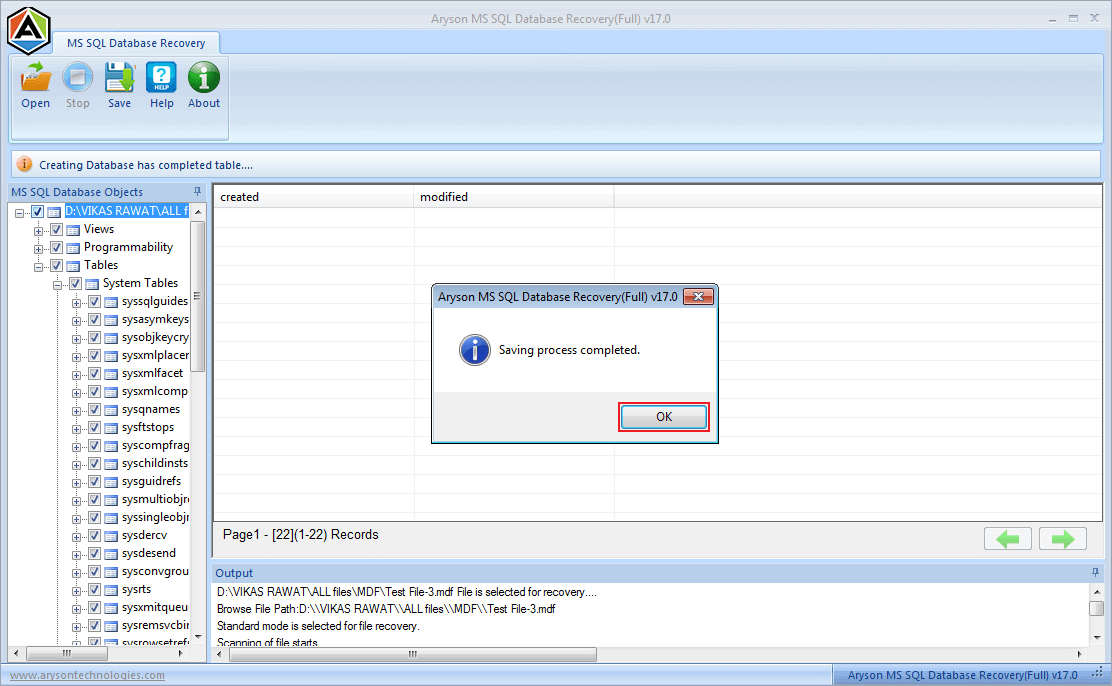Click the Aryson logo in top-left corner
The image size is (1112, 686).
(28, 29)
